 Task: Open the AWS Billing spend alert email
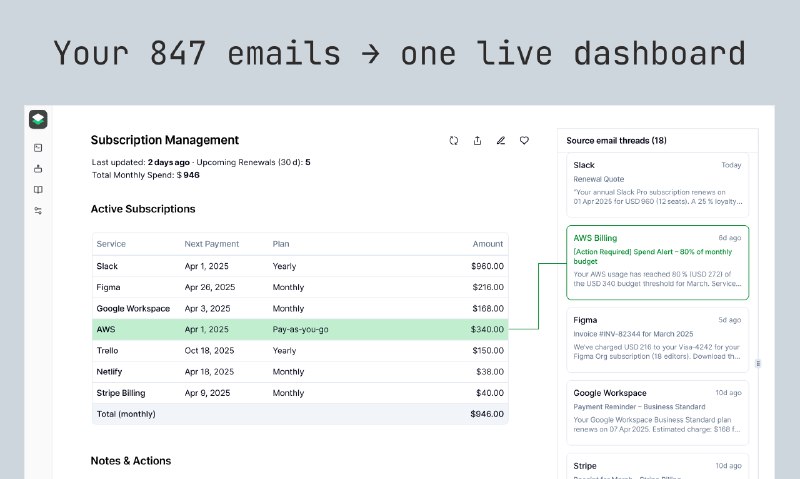click(657, 261)
